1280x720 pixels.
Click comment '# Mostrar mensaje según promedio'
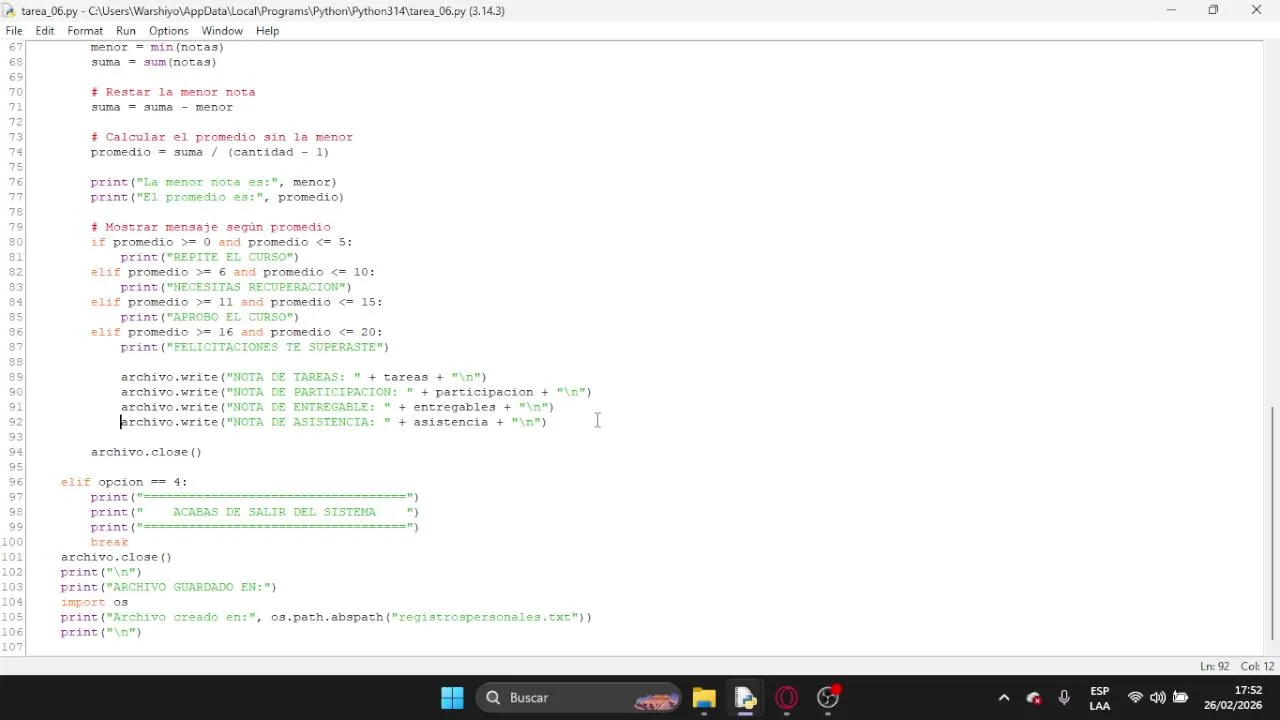[x=210, y=227]
